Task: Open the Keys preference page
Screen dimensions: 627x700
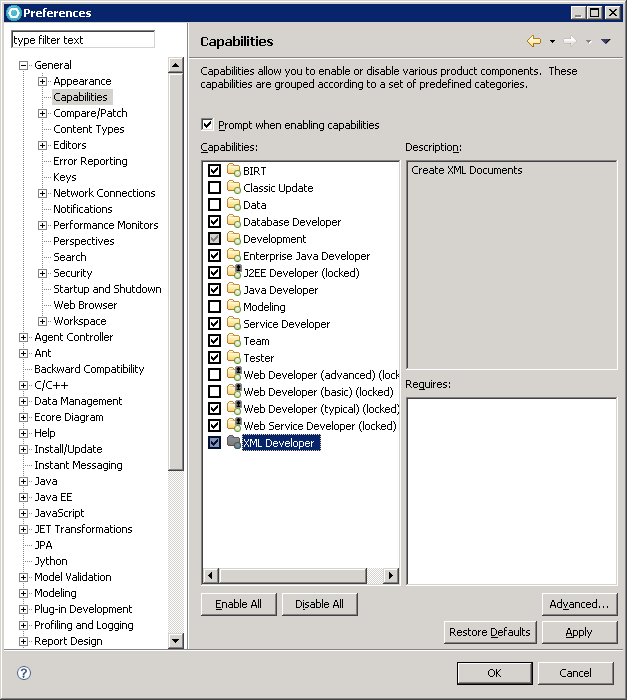Action: pyautogui.click(x=65, y=177)
